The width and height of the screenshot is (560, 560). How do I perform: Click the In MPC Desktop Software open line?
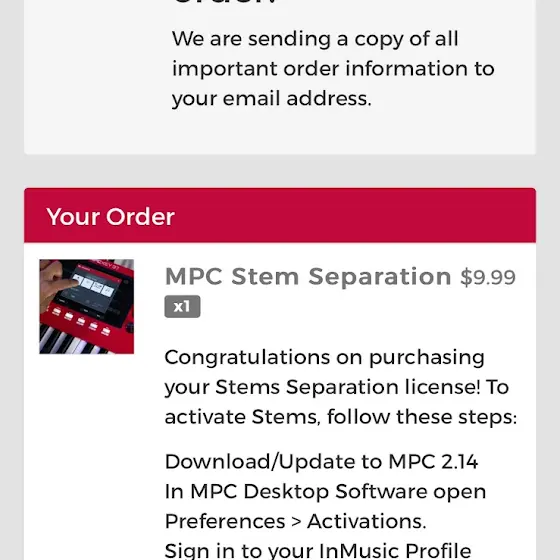[325, 492]
